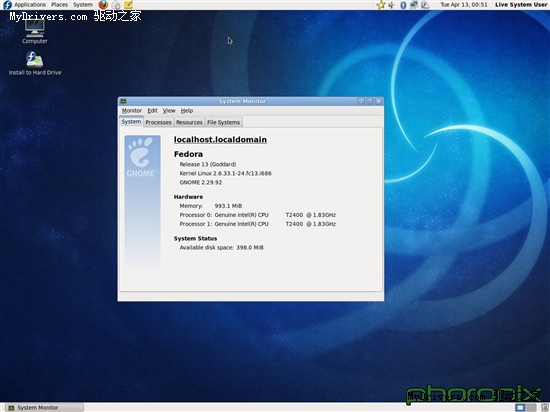Click the GNOME 2.29.92 version line
The width and height of the screenshot is (550, 412).
click(x=201, y=182)
